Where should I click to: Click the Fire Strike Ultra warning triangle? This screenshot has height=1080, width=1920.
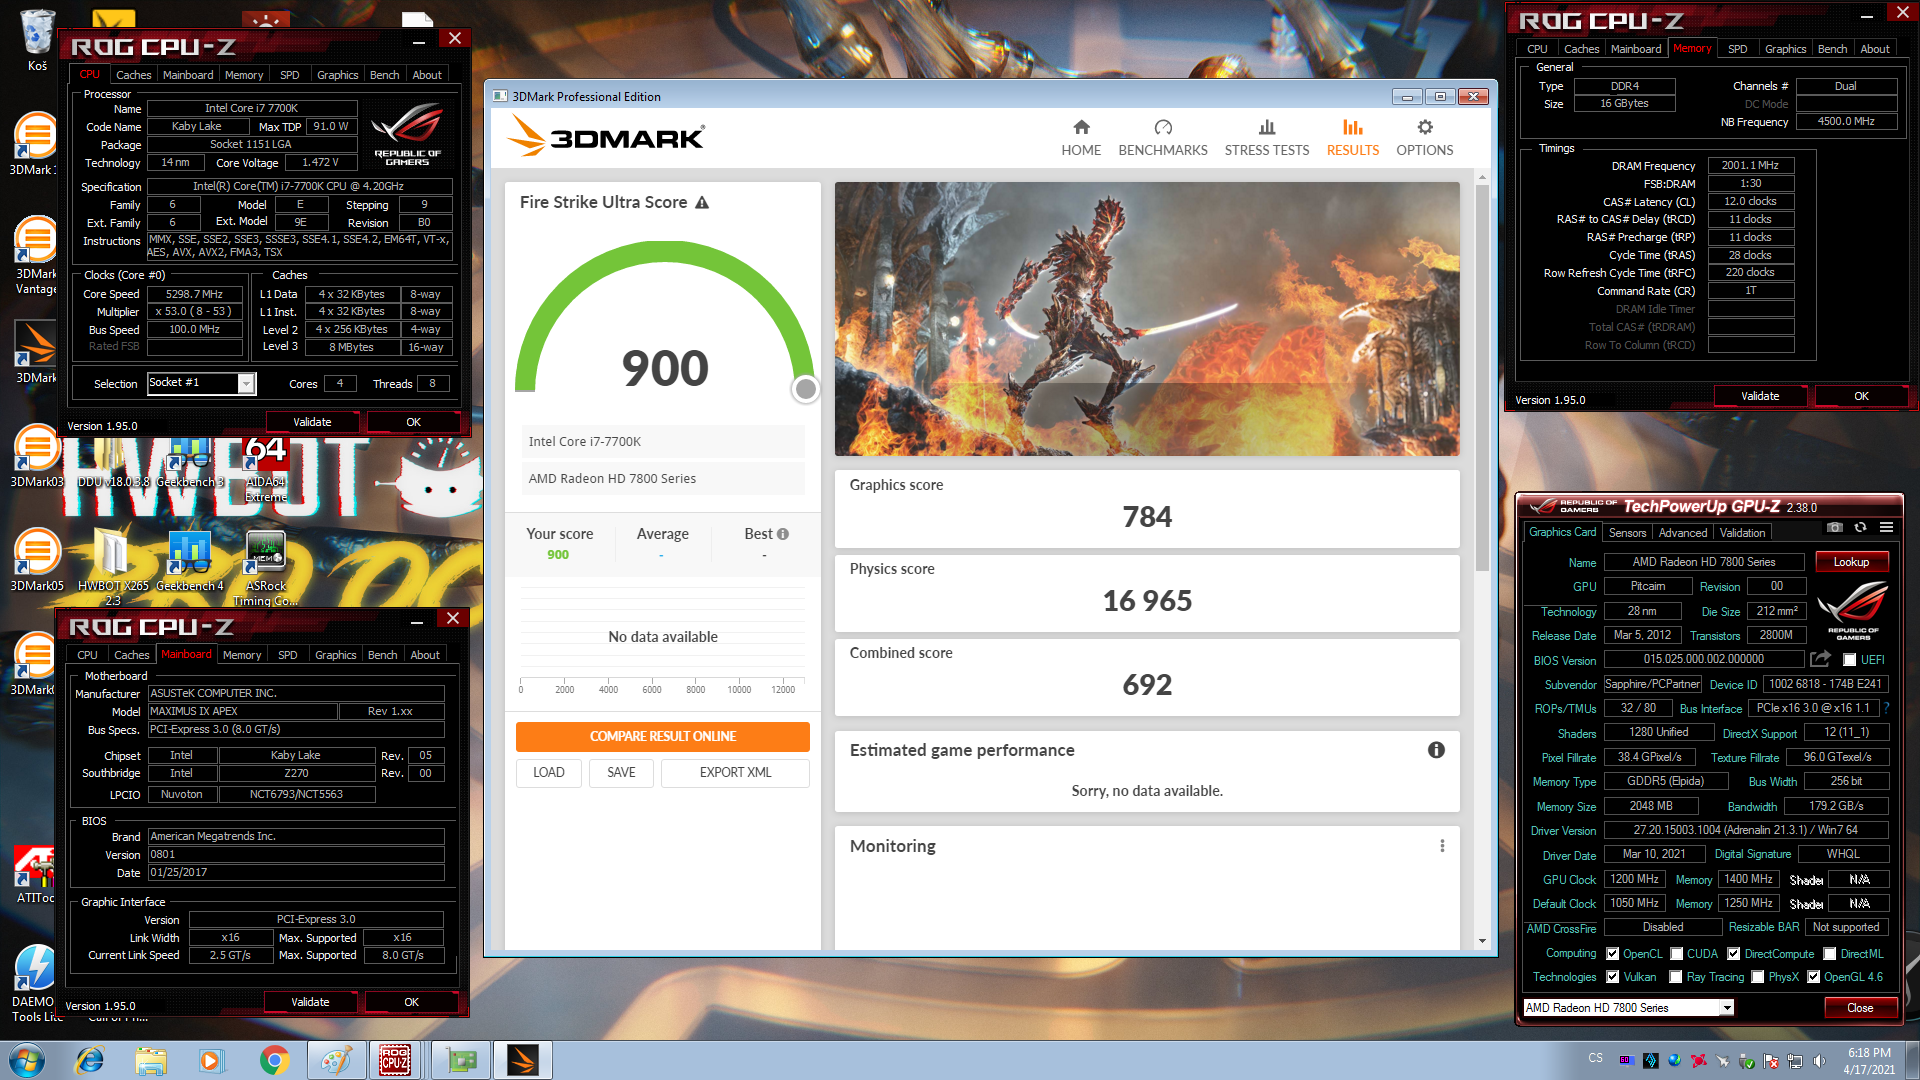coord(702,203)
